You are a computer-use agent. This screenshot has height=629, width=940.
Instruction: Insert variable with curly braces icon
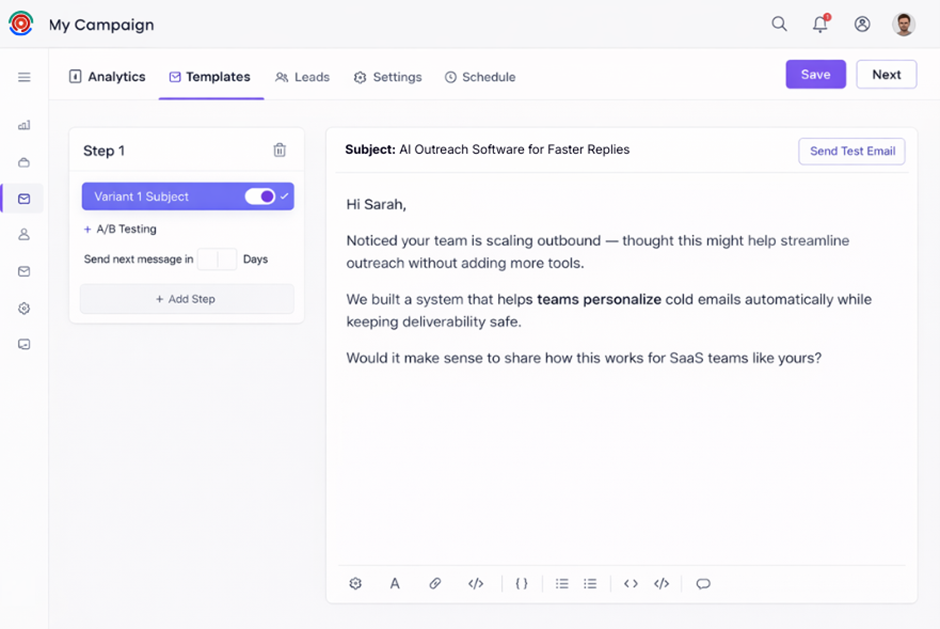click(521, 584)
